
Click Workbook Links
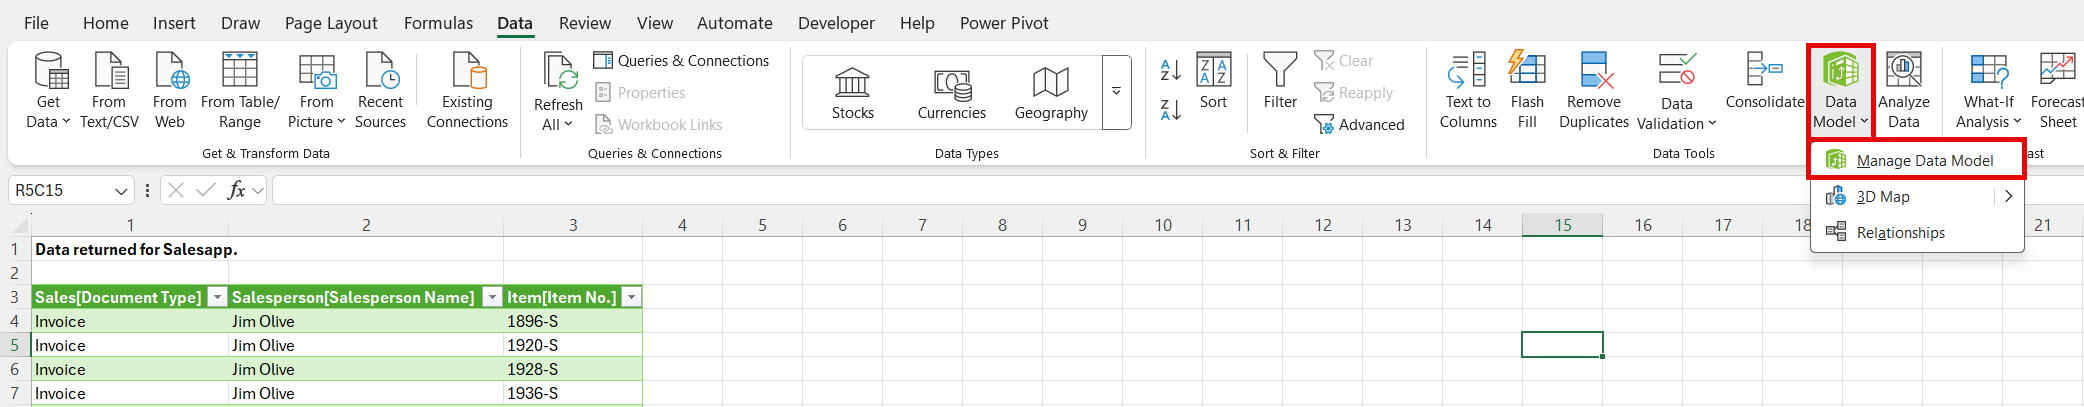click(659, 125)
